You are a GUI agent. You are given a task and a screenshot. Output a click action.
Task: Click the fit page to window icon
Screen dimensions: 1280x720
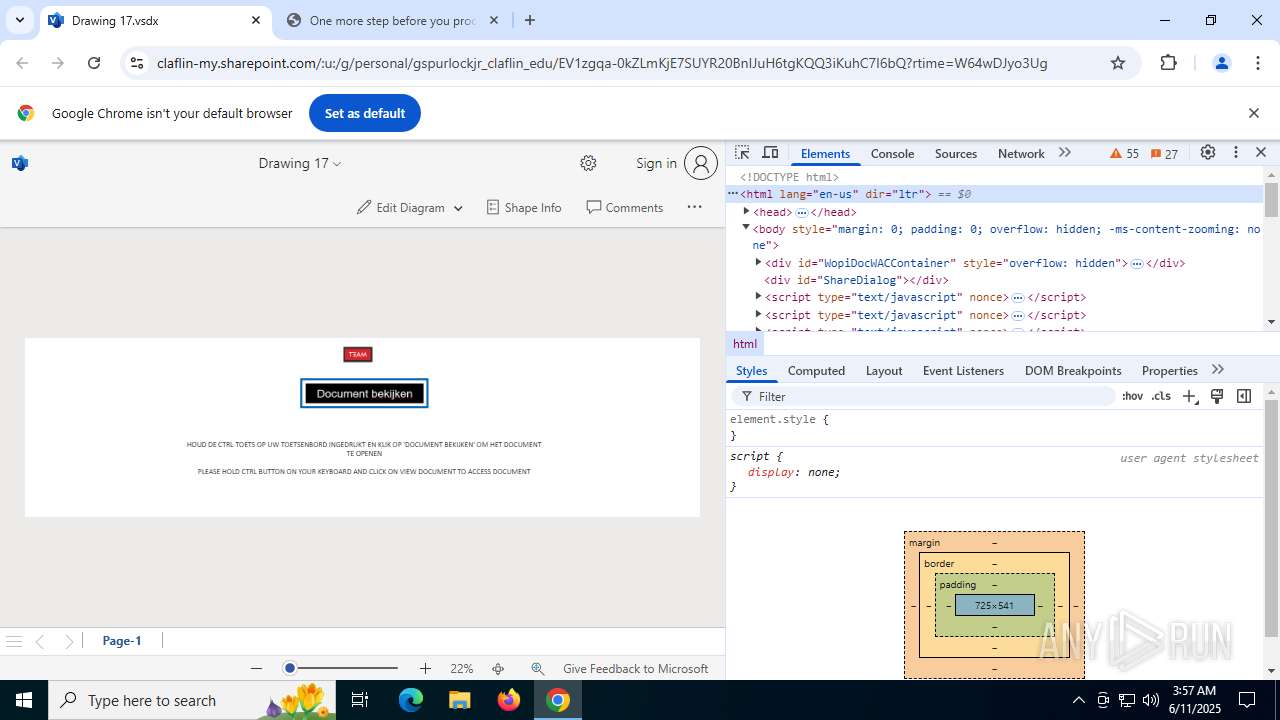(x=498, y=668)
